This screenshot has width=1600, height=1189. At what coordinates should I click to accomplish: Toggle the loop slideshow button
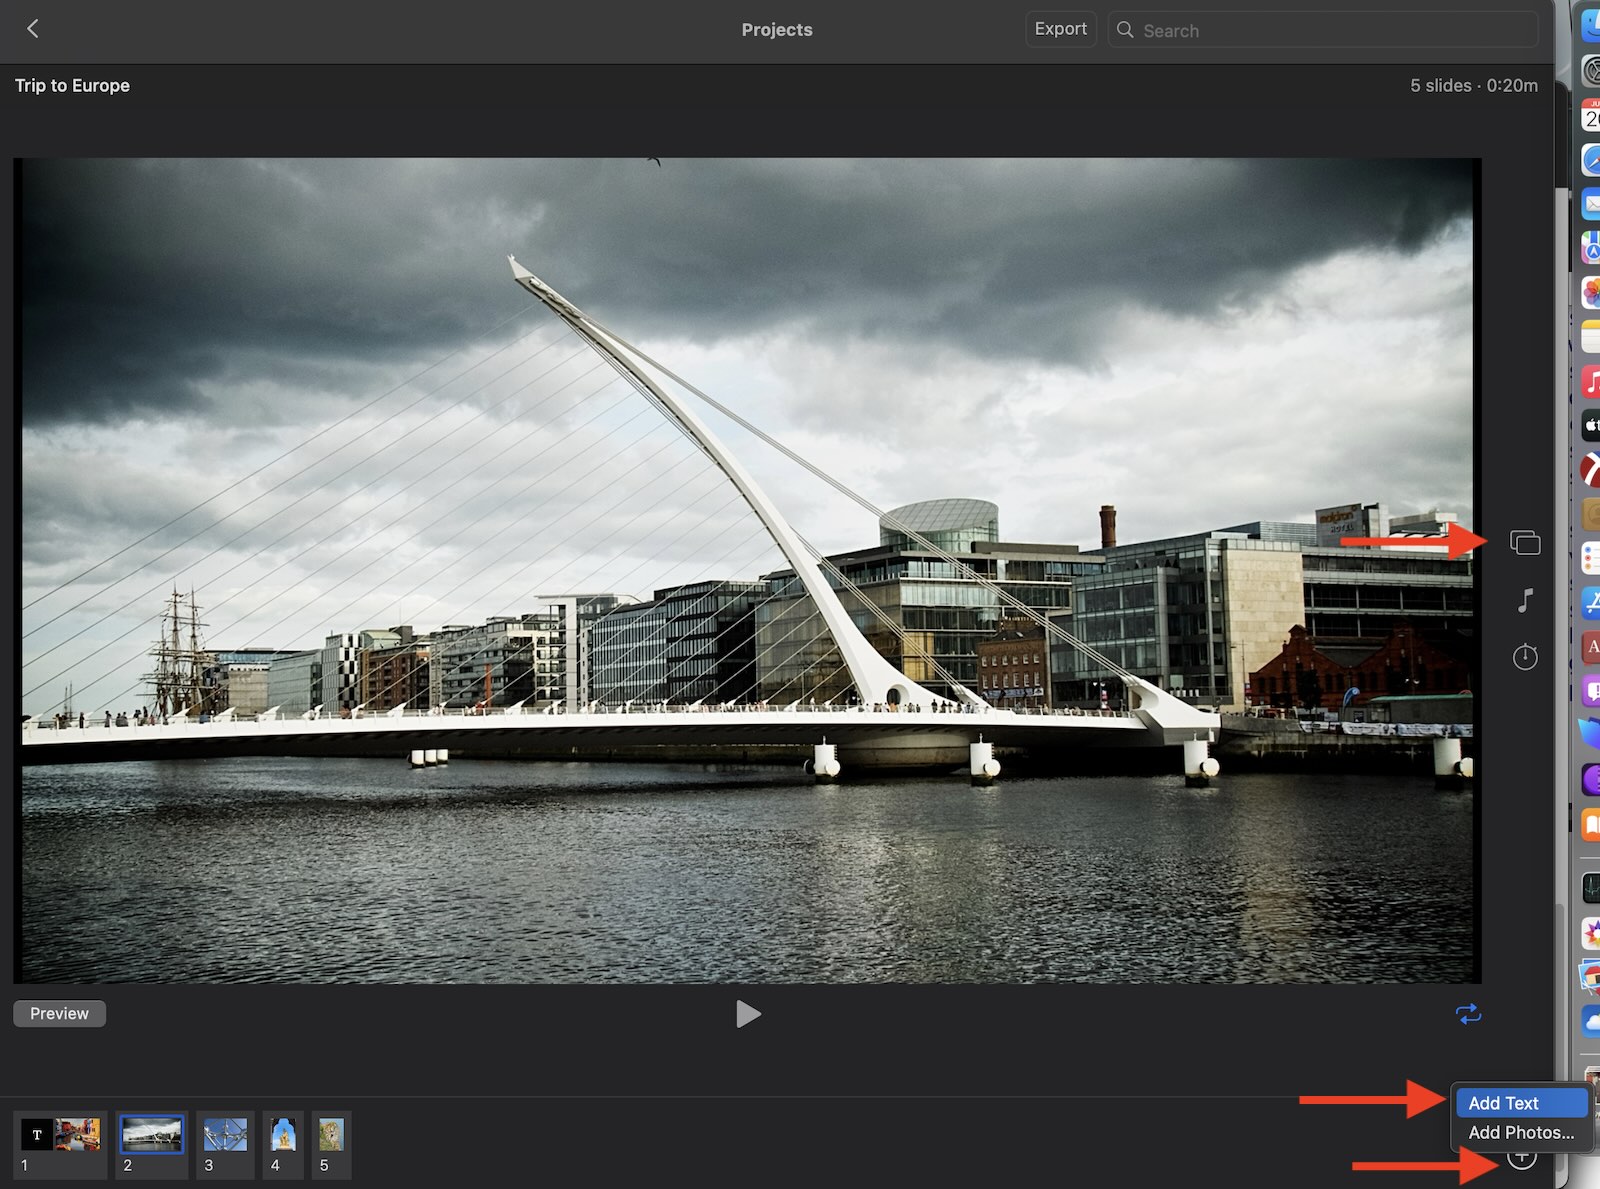pyautogui.click(x=1468, y=1014)
